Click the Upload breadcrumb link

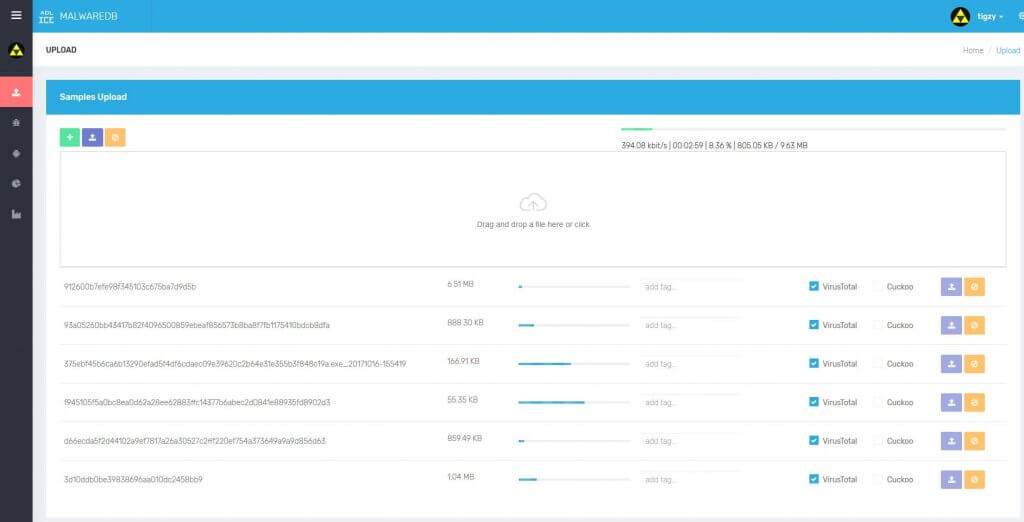click(x=1008, y=50)
